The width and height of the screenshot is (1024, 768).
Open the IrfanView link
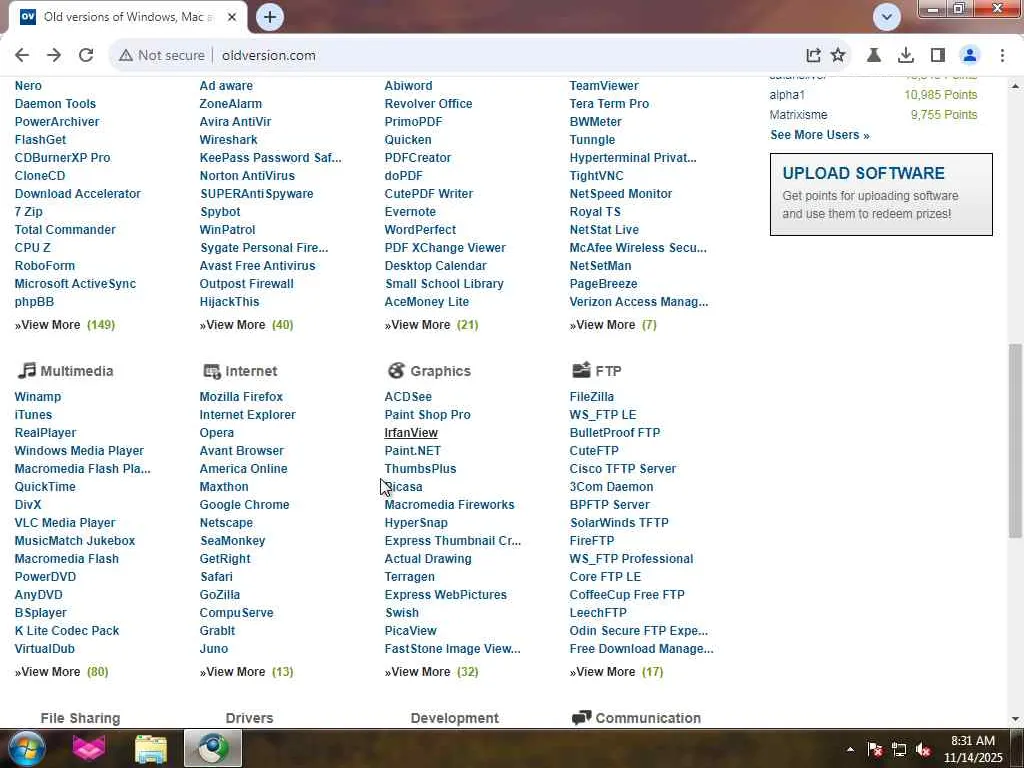[x=411, y=433]
